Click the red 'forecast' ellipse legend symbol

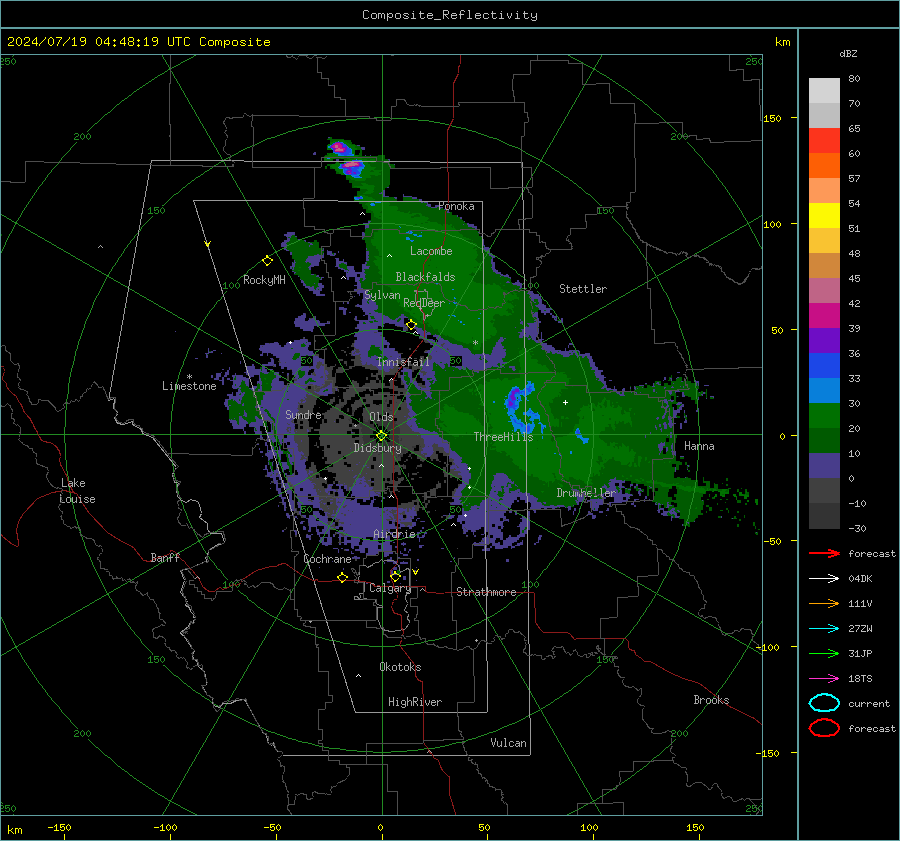click(824, 728)
